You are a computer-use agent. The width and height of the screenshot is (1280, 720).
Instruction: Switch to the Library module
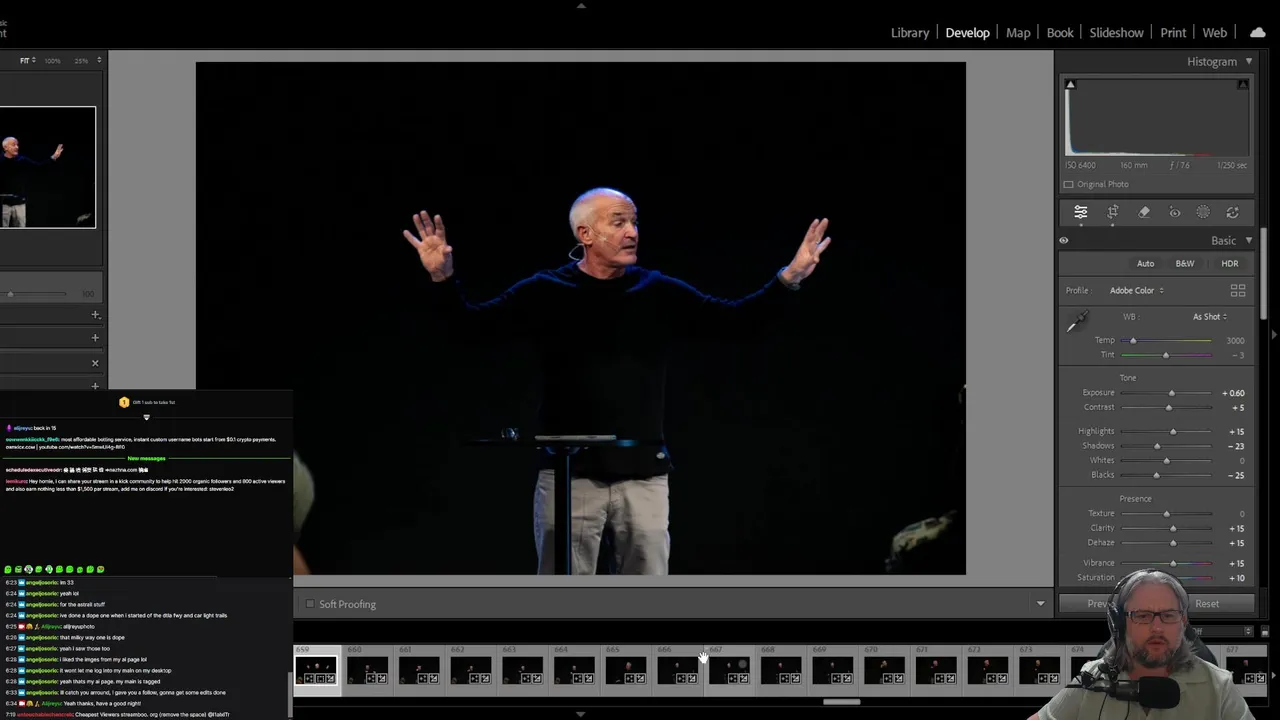point(910,32)
